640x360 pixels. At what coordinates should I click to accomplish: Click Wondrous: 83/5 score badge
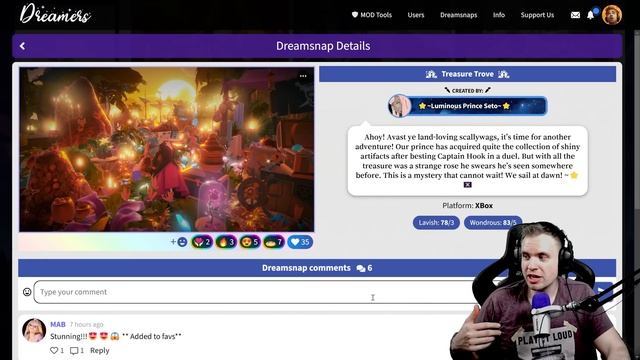point(493,222)
